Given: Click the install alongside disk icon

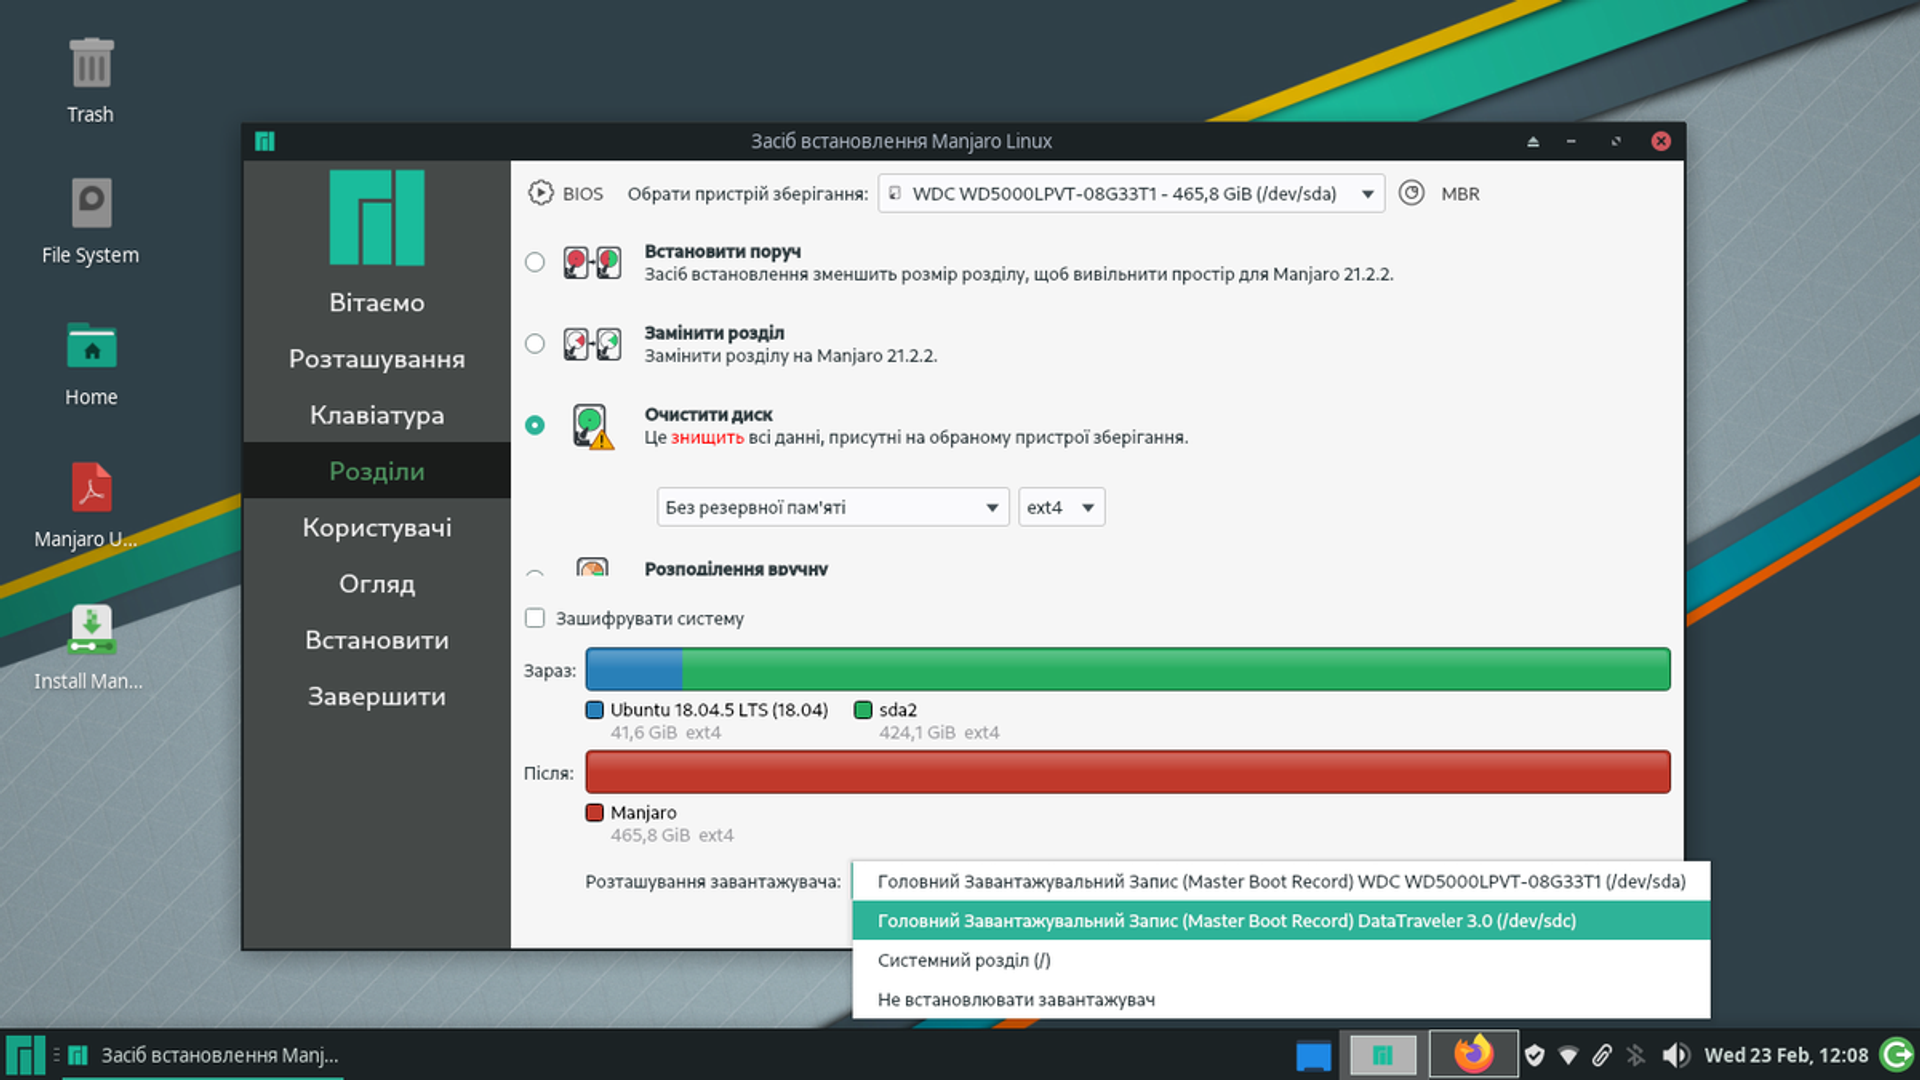Looking at the screenshot, I should [592, 263].
